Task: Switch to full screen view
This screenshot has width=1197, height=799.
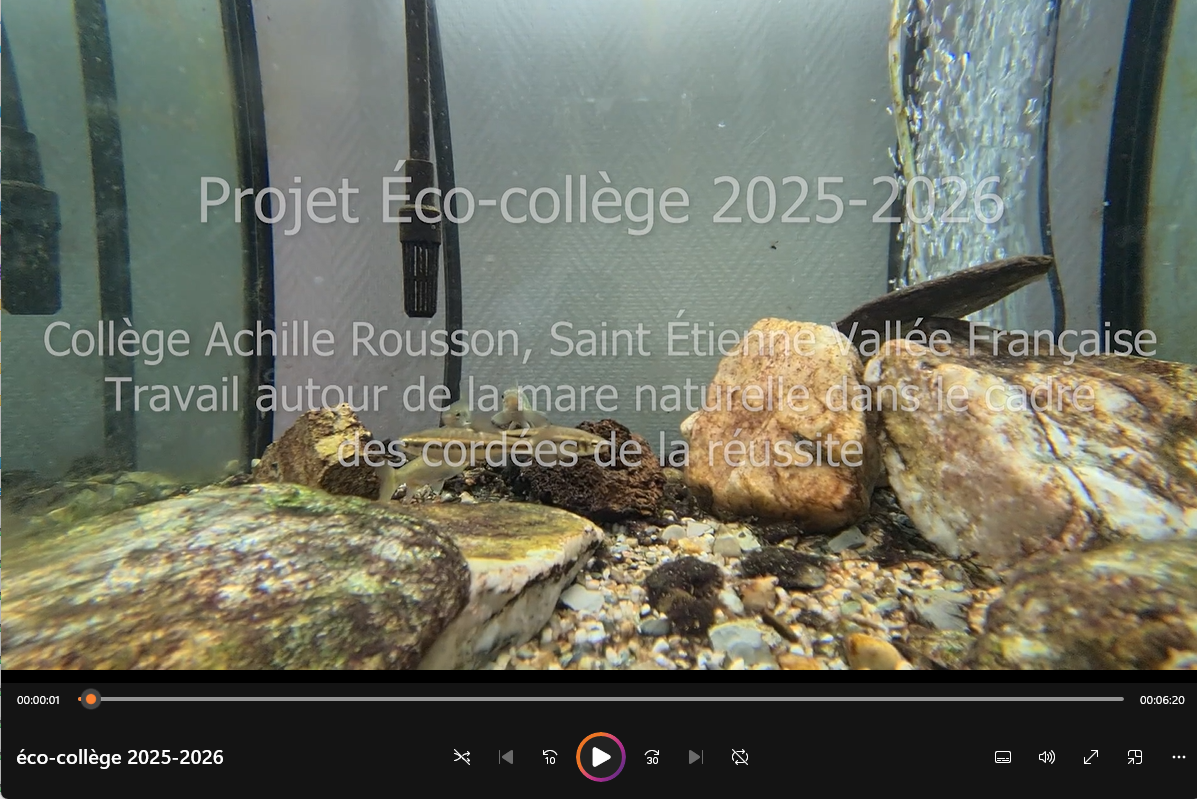Action: [x=1091, y=757]
